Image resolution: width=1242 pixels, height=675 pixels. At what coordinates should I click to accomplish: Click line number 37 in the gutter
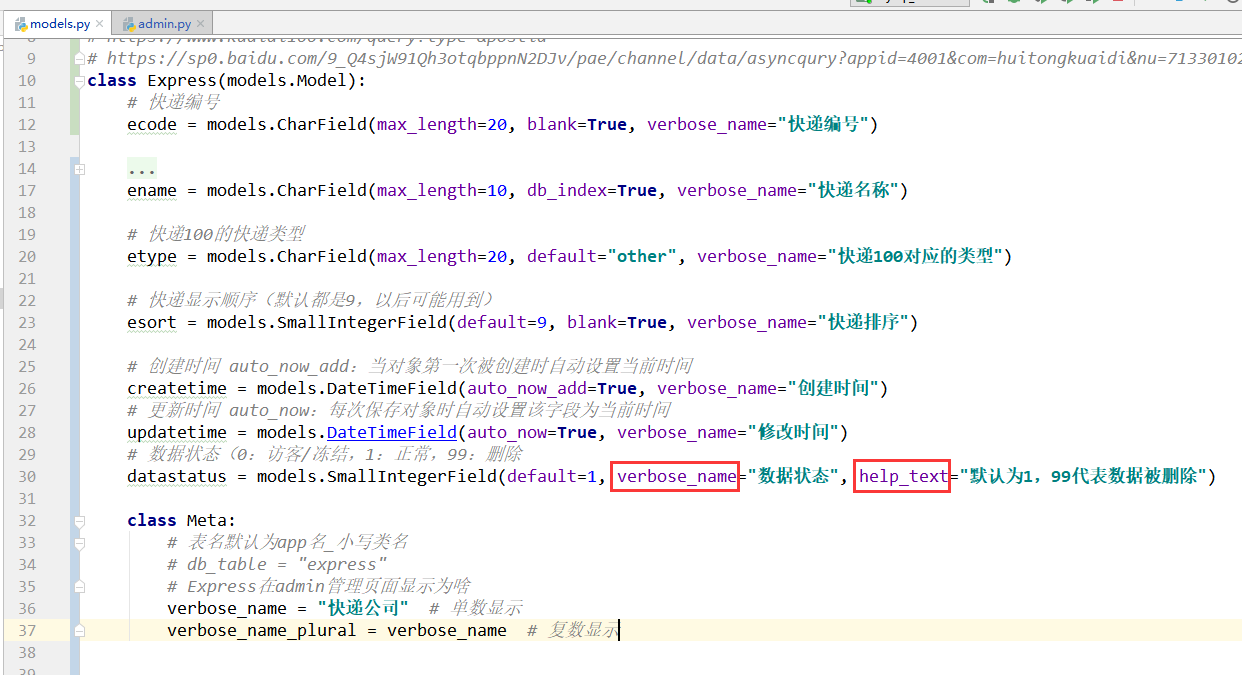[x=27, y=630]
